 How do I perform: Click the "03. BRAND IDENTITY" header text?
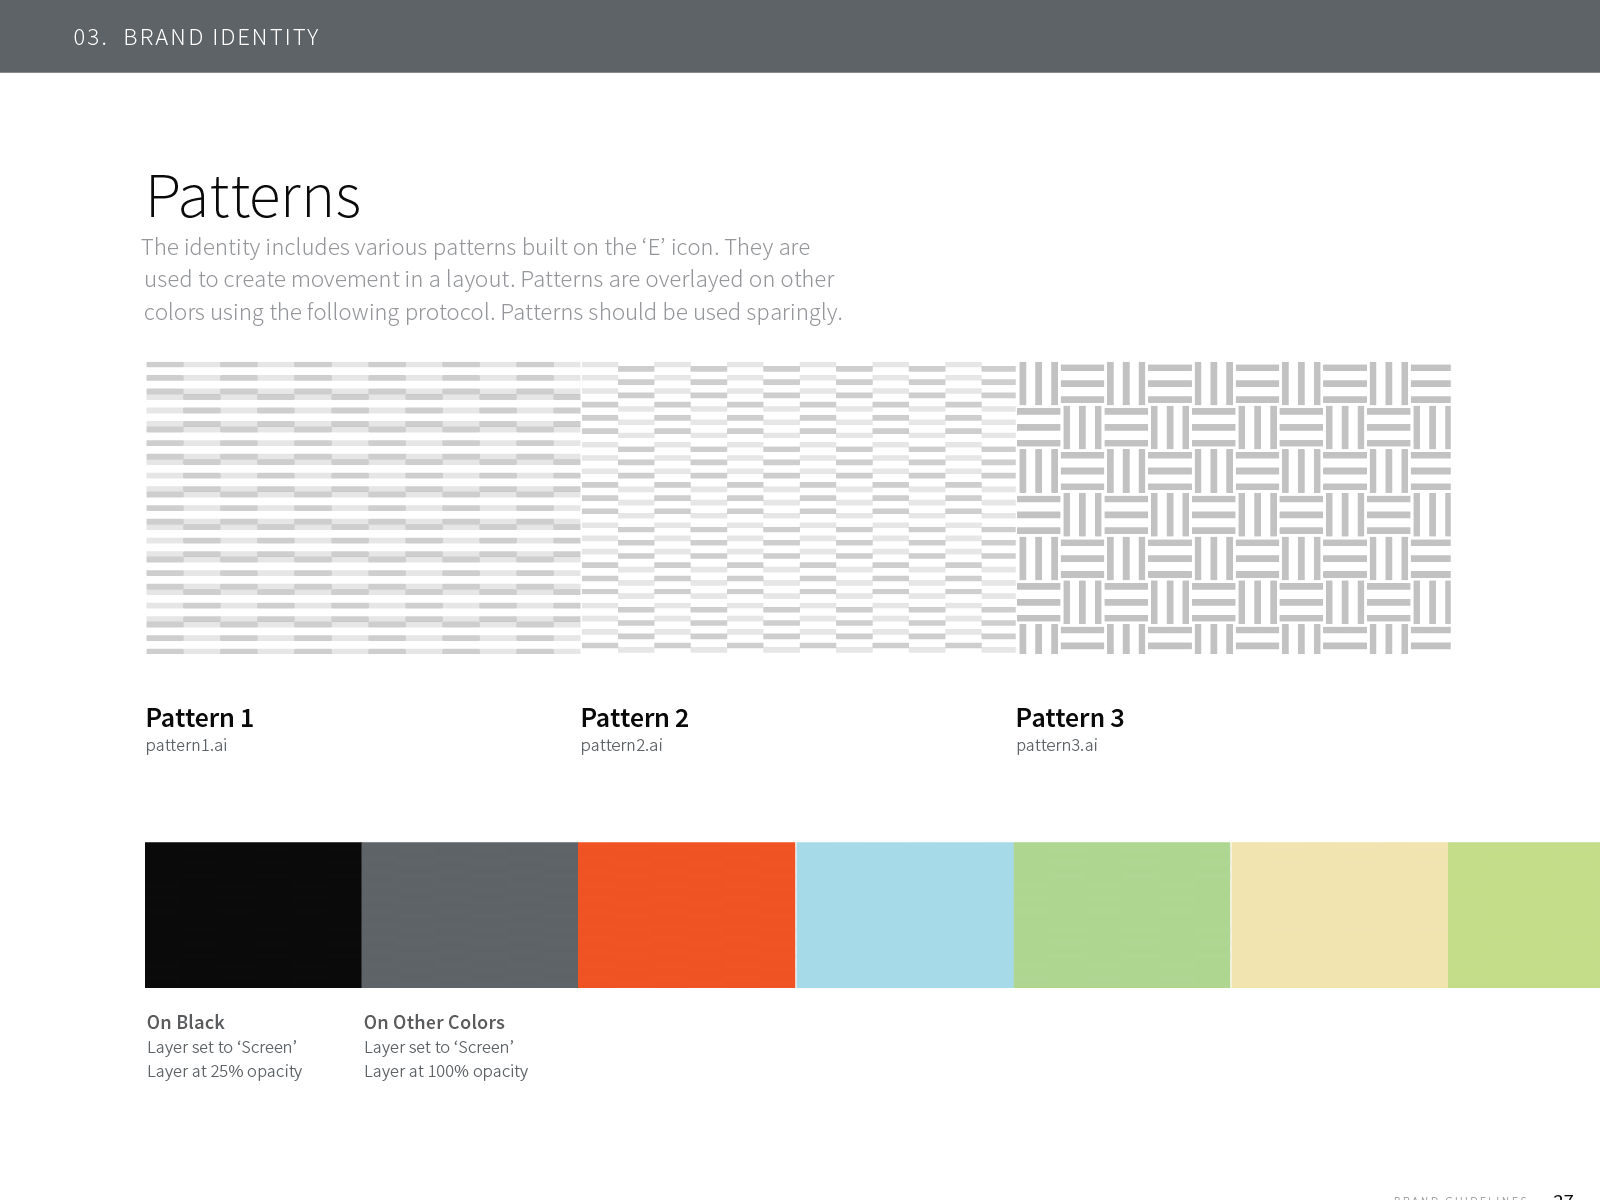coord(197,38)
